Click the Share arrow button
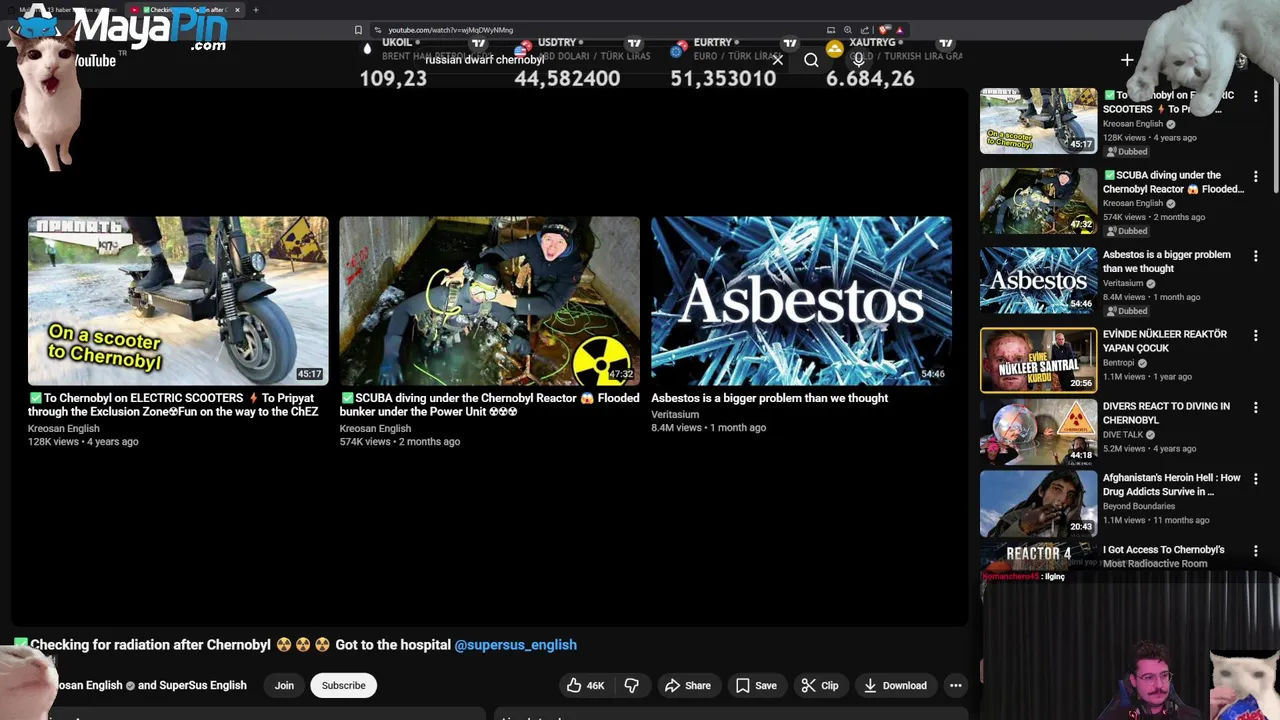The width and height of the screenshot is (1280, 720). click(688, 685)
